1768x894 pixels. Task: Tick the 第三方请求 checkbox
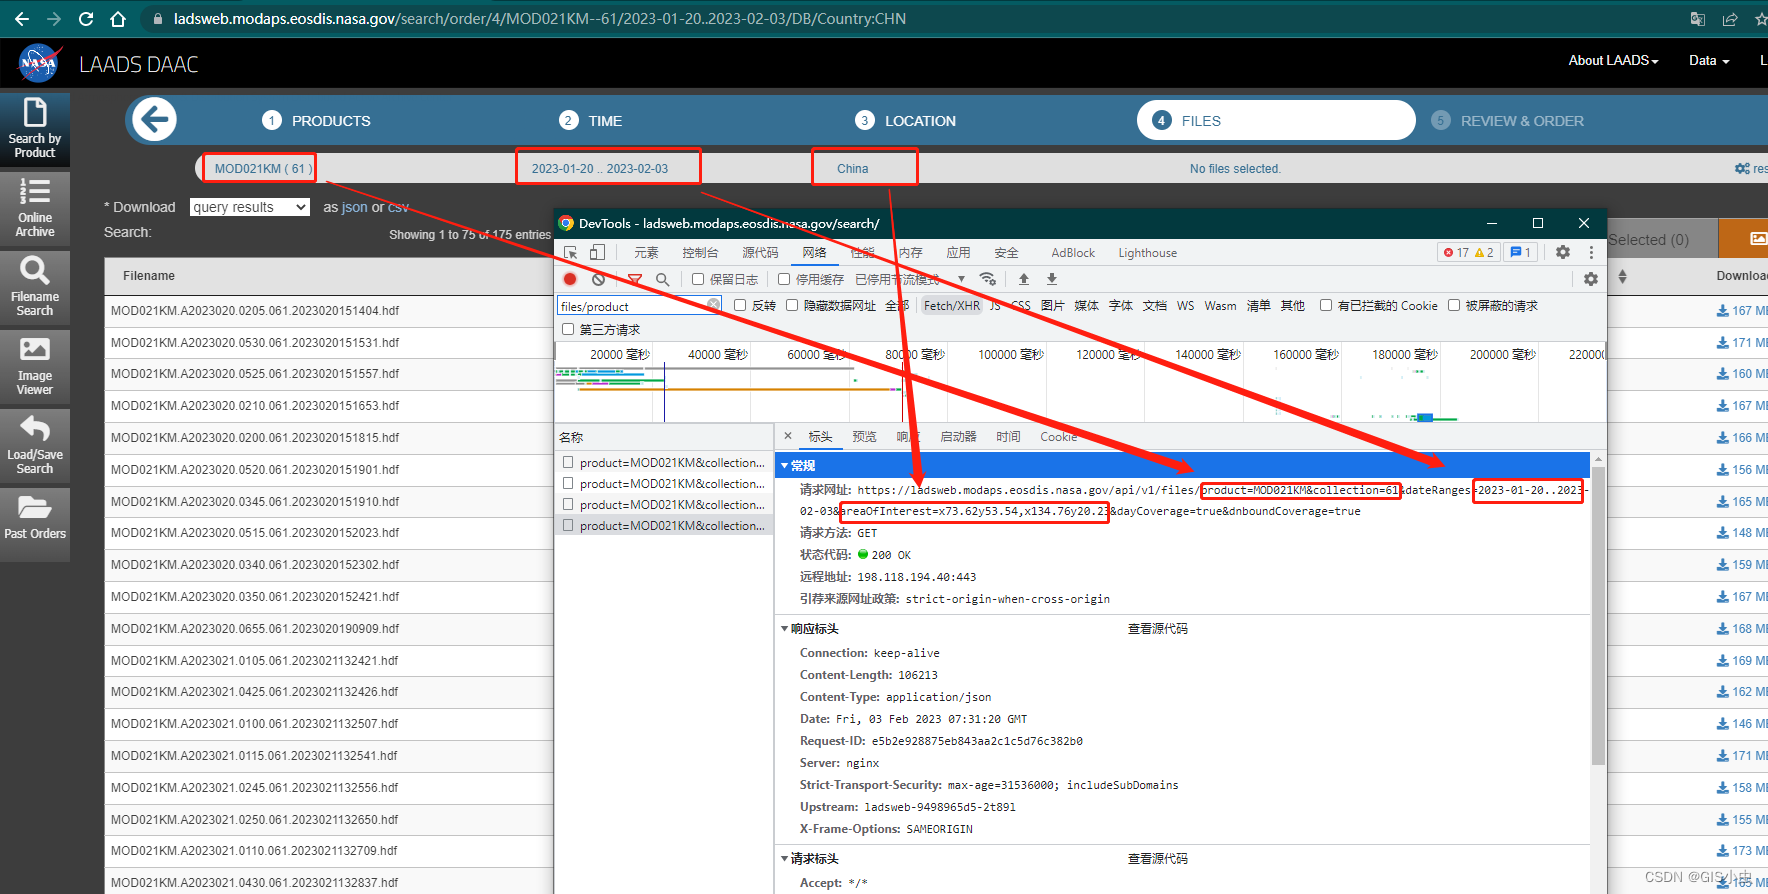pos(568,329)
